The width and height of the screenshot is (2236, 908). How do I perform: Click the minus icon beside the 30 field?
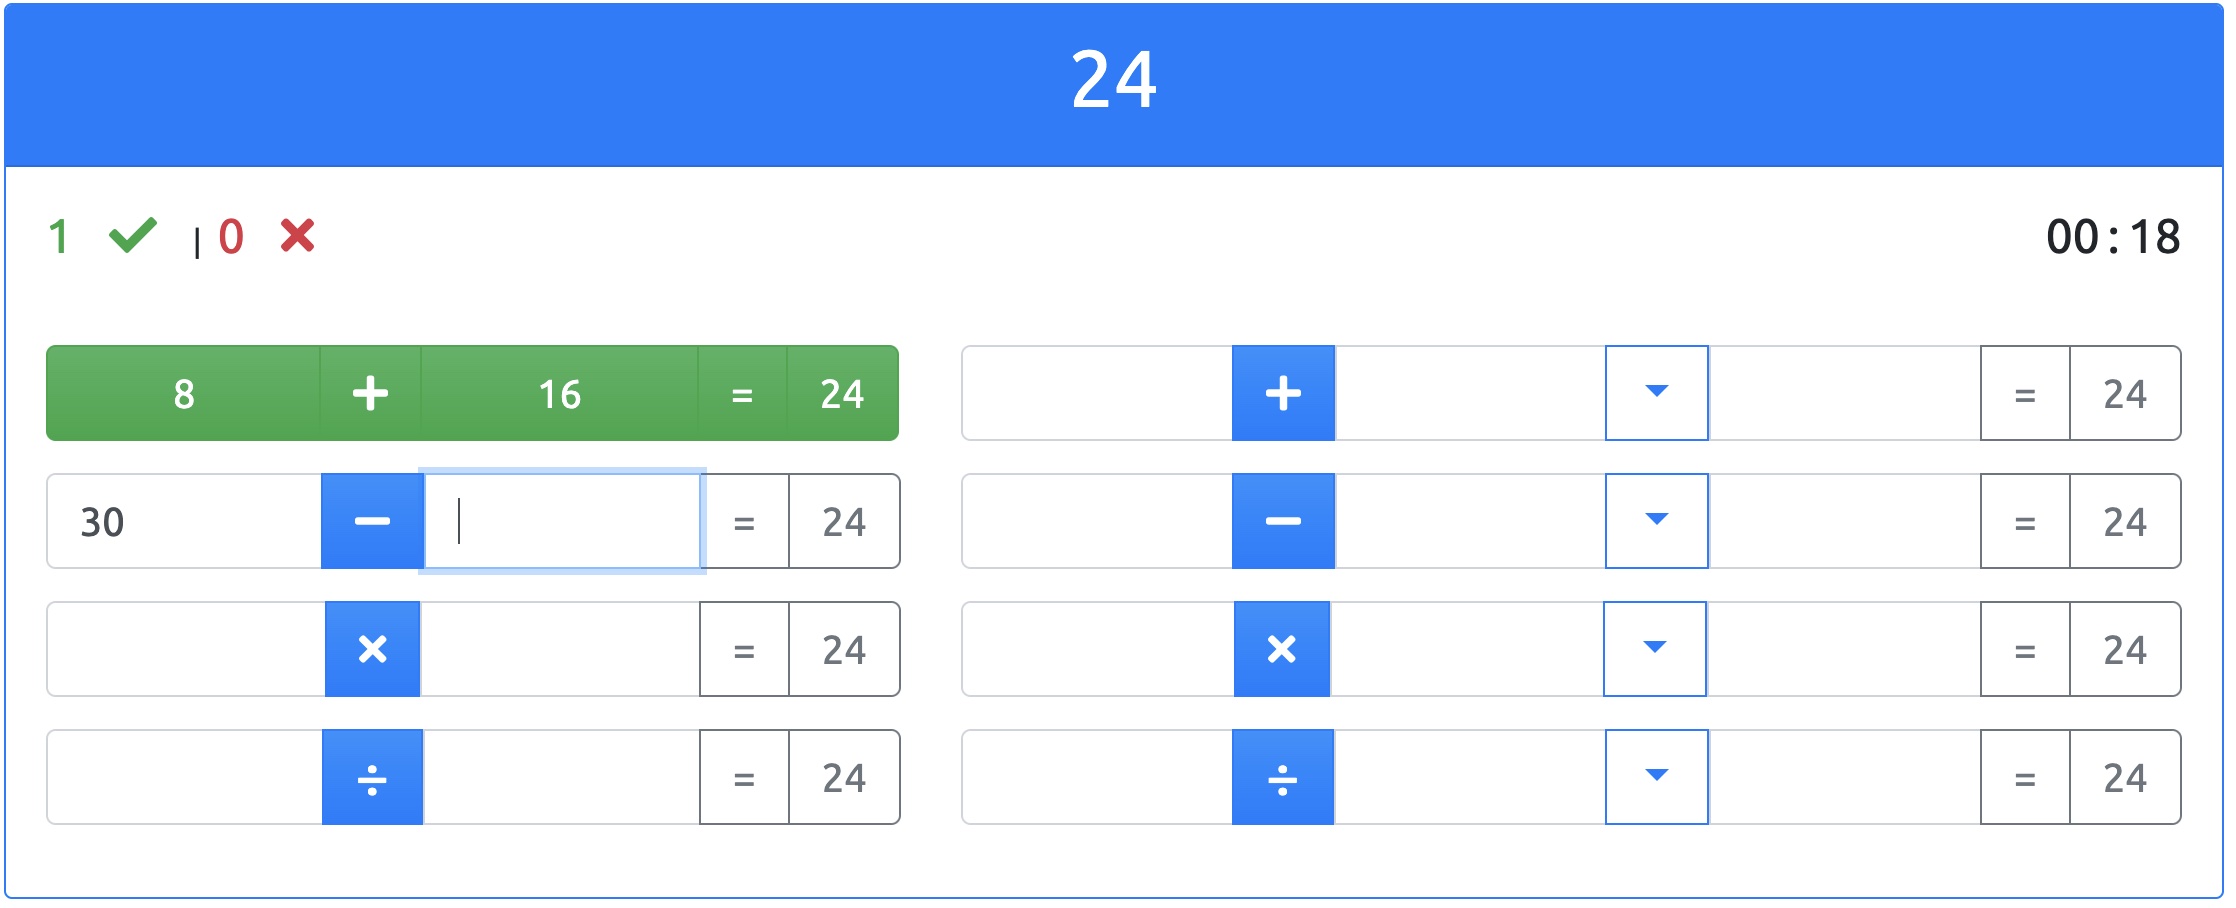pyautogui.click(x=372, y=521)
